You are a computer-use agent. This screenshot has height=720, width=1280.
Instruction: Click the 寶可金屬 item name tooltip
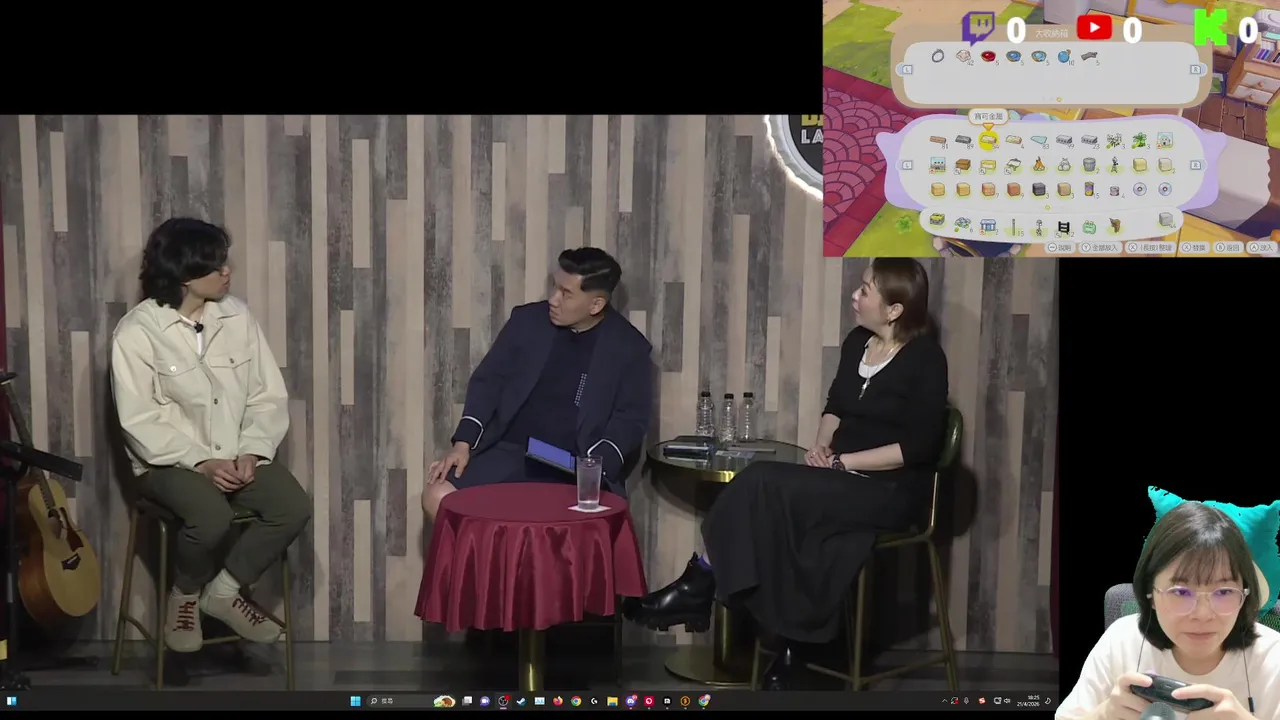coord(988,116)
